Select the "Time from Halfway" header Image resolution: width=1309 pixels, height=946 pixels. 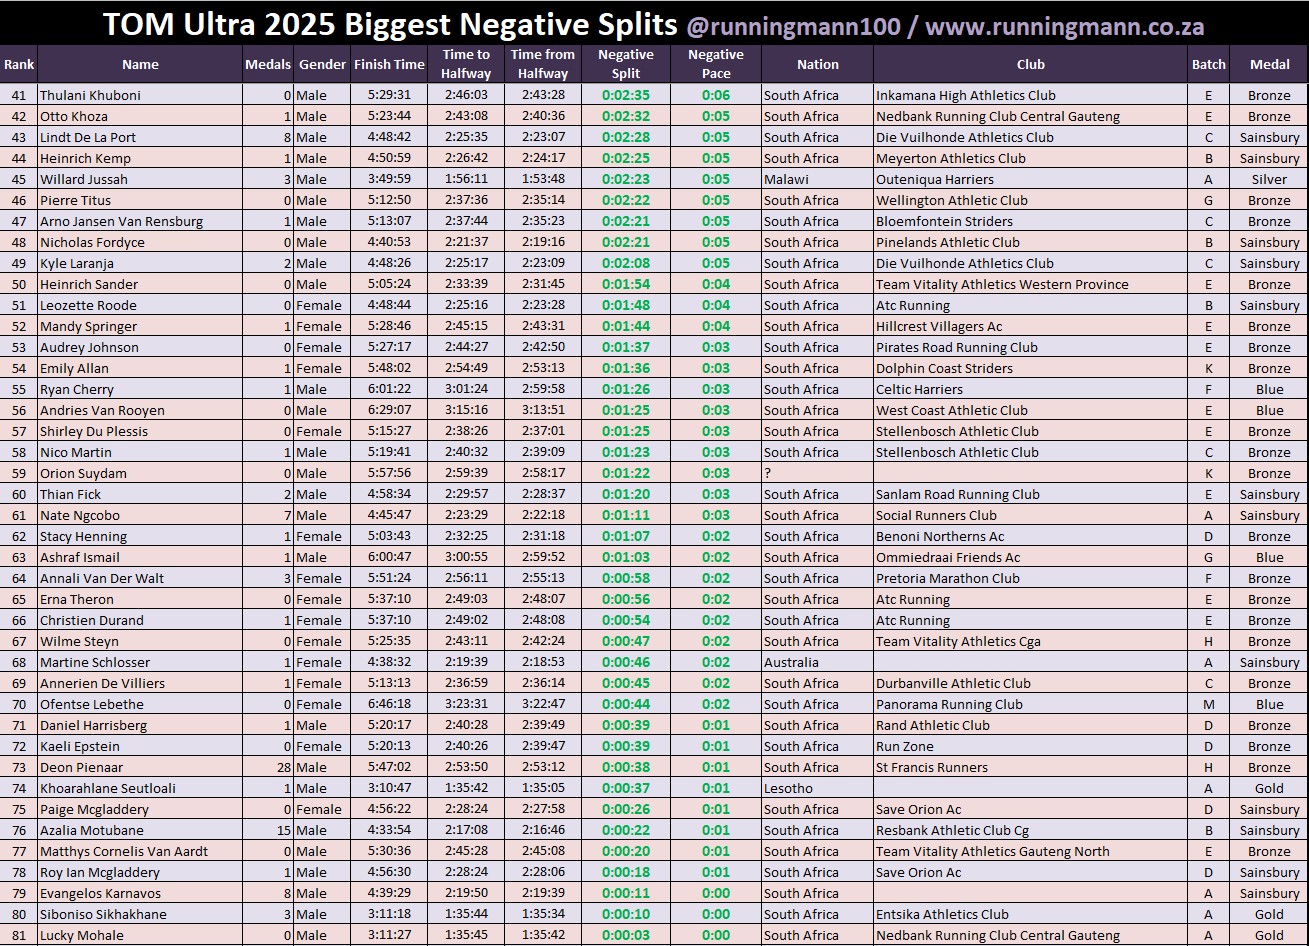point(543,64)
